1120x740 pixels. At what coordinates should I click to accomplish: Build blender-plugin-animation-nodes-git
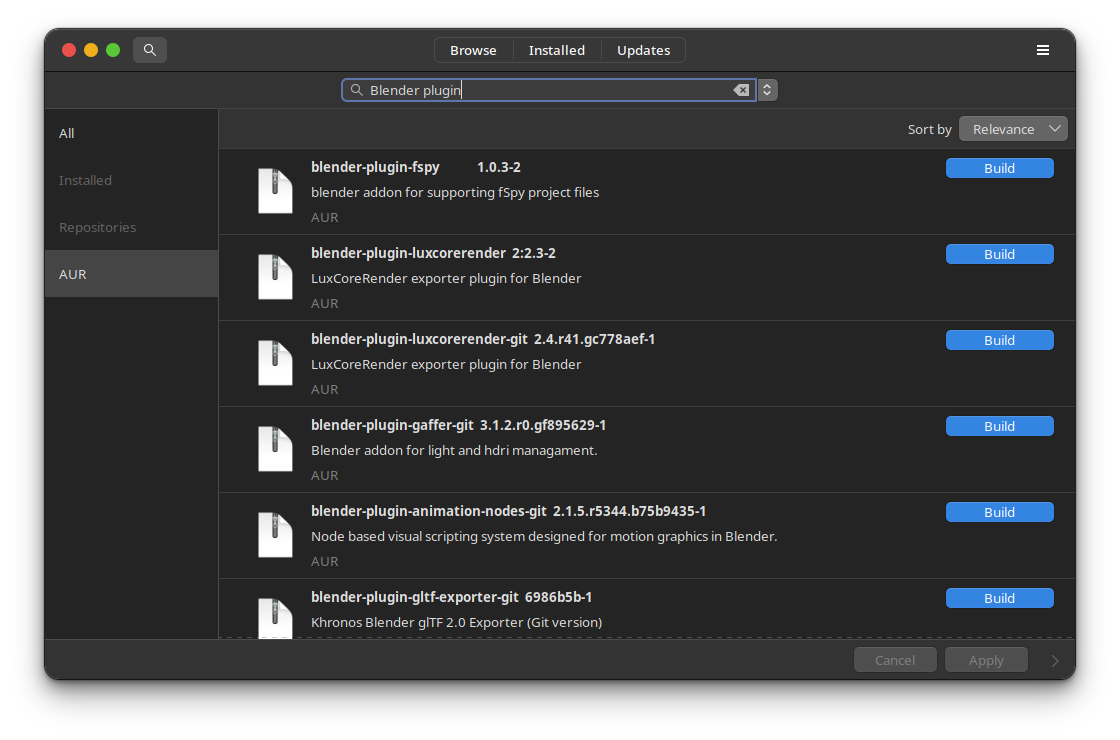[999, 512]
